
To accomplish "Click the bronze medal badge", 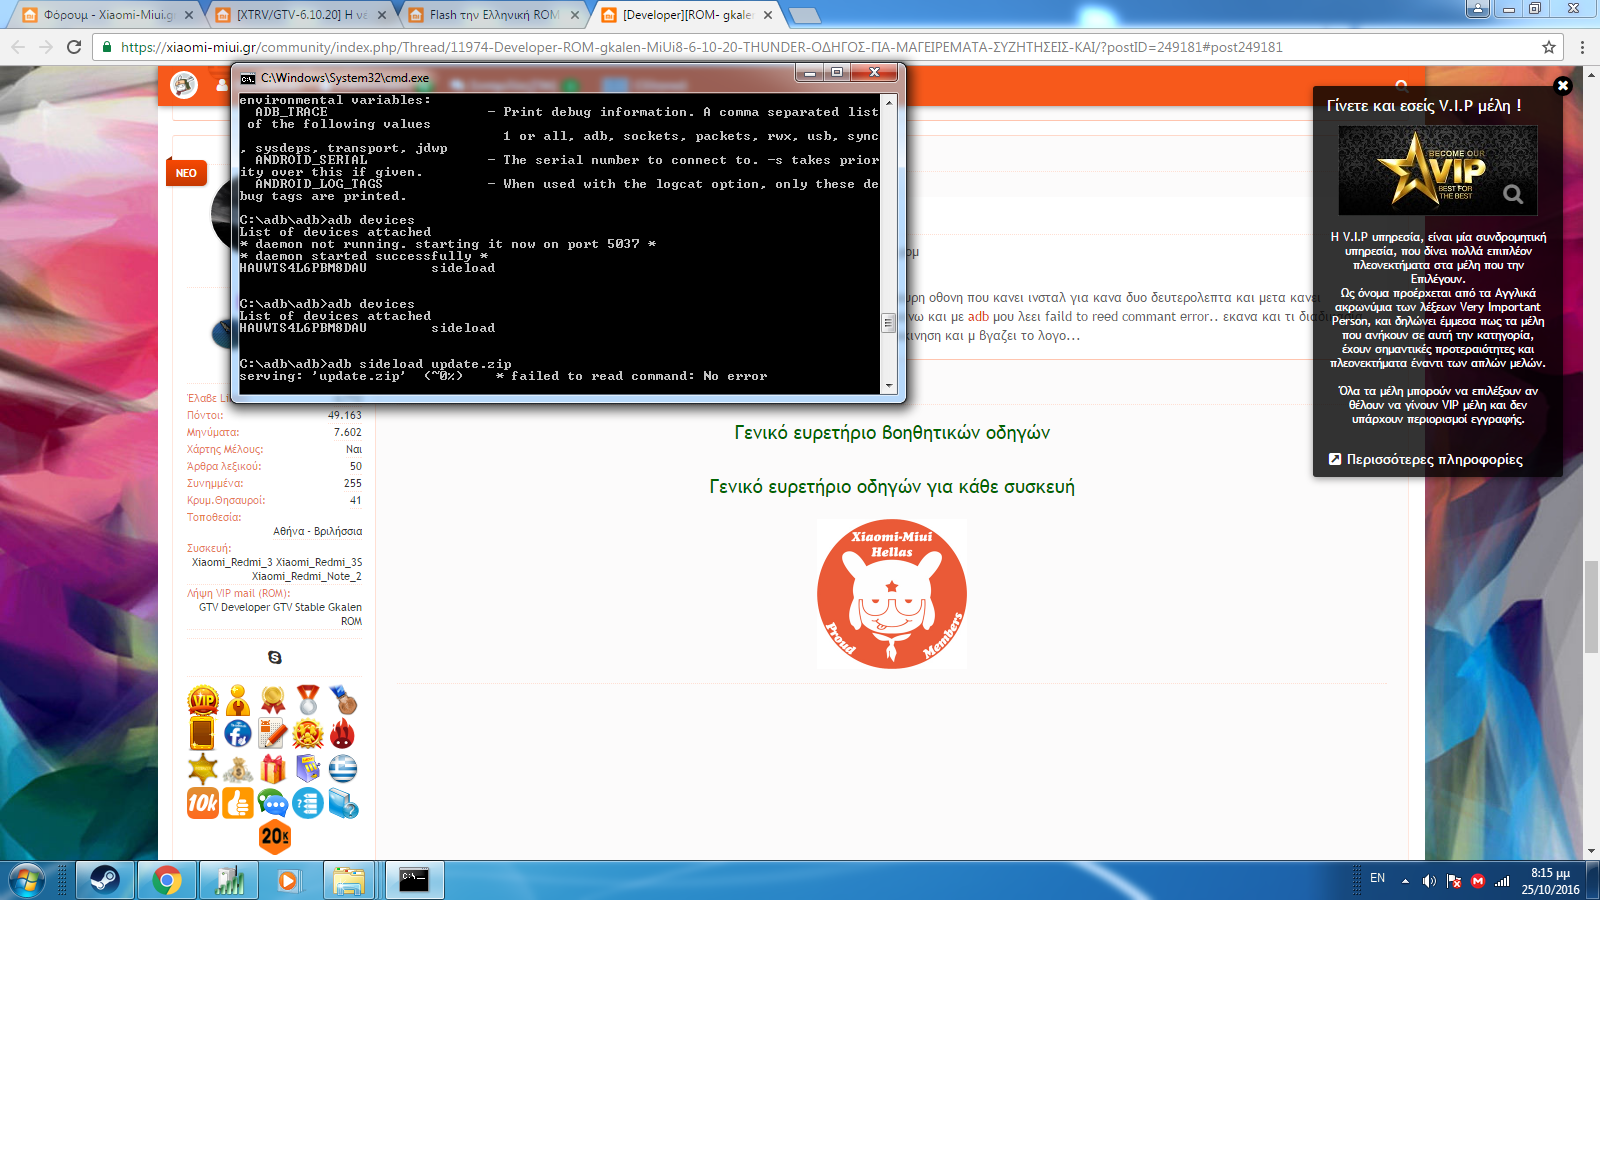I will [x=343, y=700].
